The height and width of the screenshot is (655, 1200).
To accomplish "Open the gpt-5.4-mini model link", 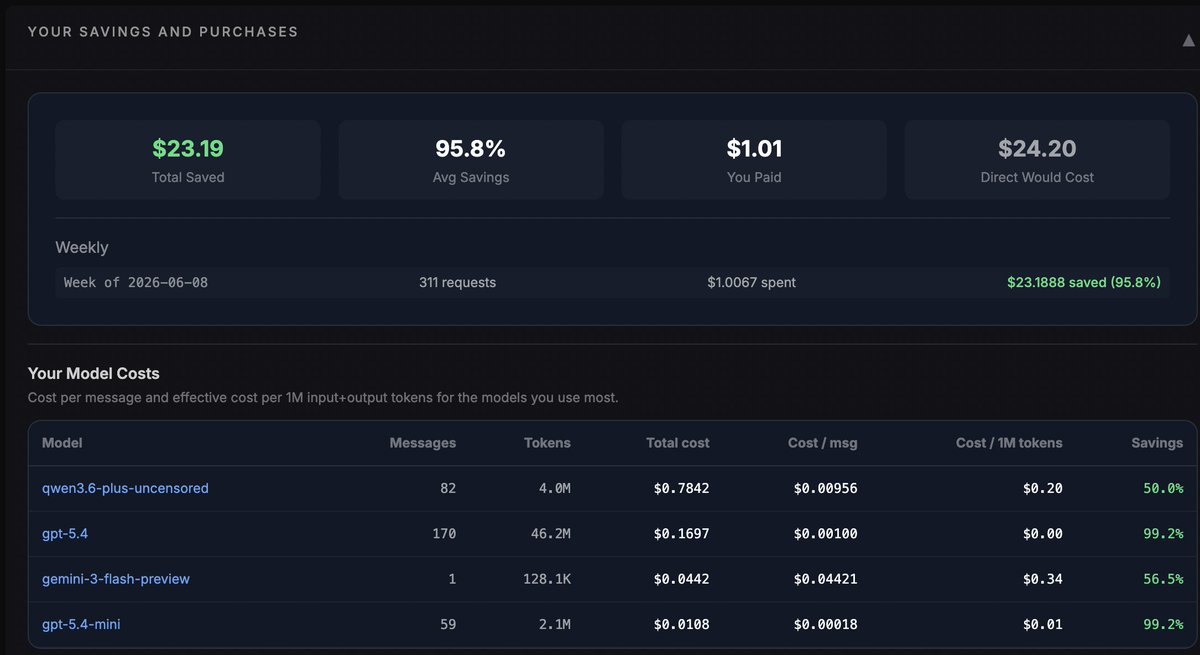I will pyautogui.click(x=82, y=625).
